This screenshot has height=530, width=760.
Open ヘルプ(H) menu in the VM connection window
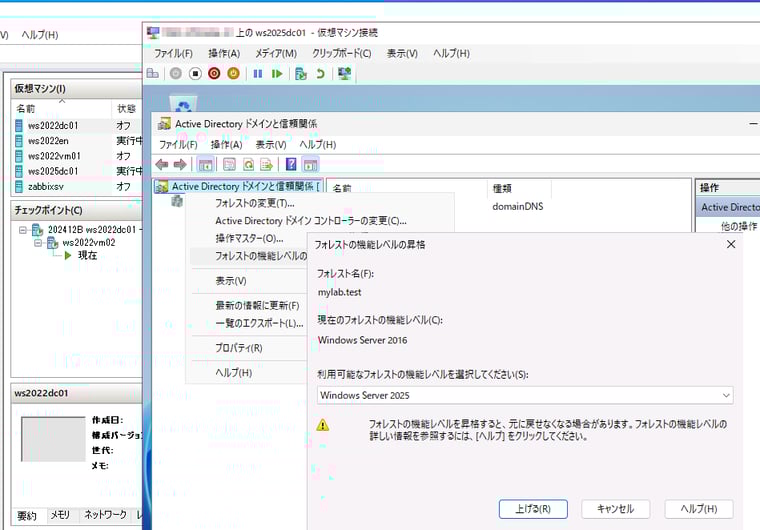(x=451, y=53)
